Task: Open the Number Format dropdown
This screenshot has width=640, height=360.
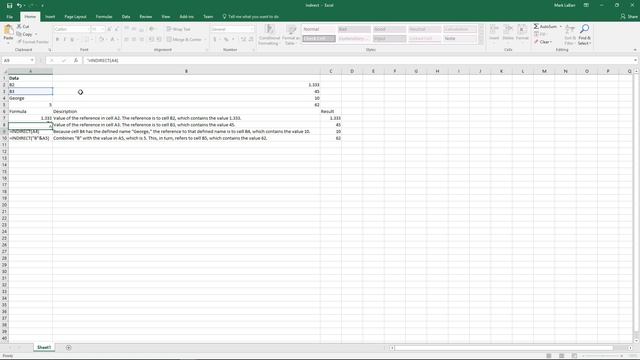Action: 251,29
